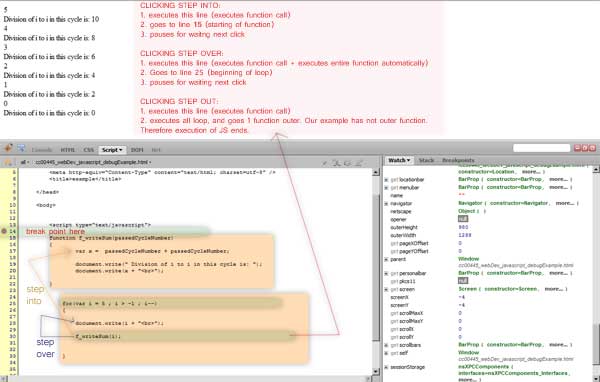600x382 pixels.
Task: Click the scrollMaxY property name
Action: 411,321
